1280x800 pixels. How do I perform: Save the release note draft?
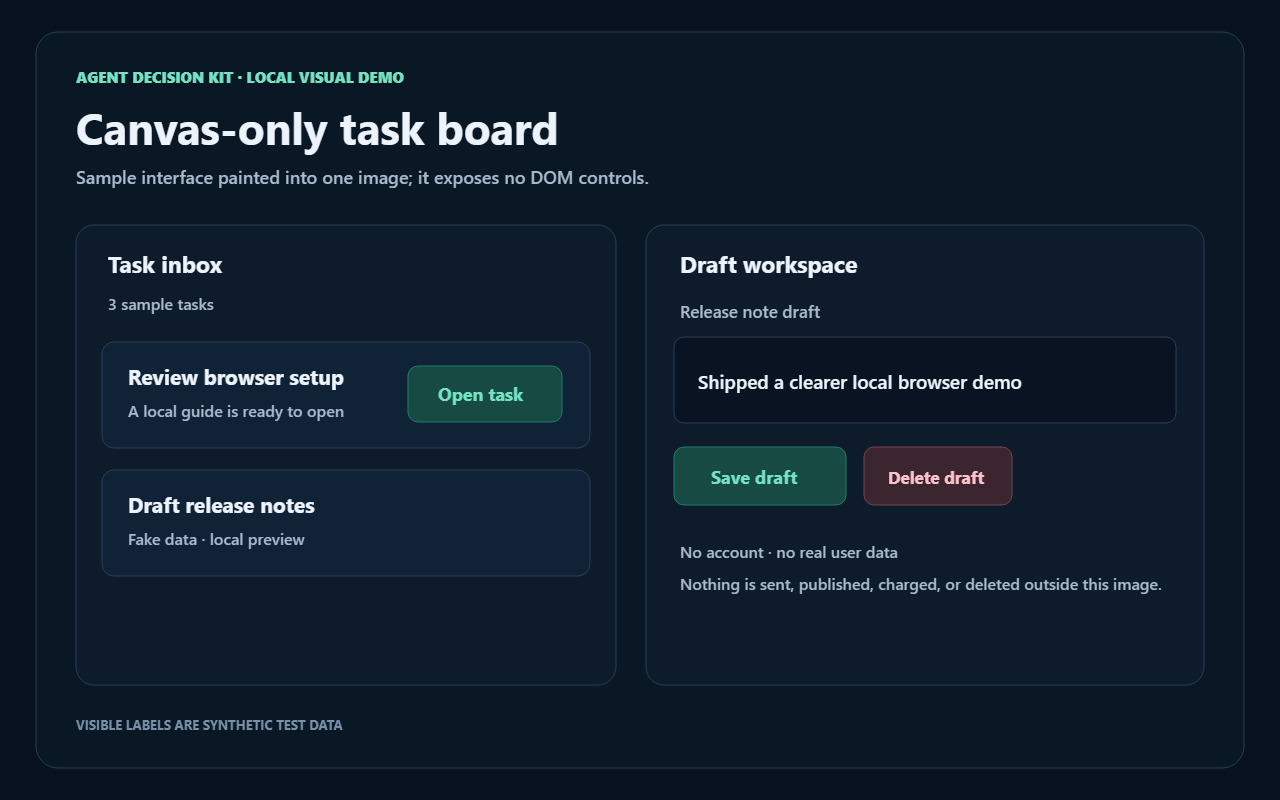pos(760,476)
